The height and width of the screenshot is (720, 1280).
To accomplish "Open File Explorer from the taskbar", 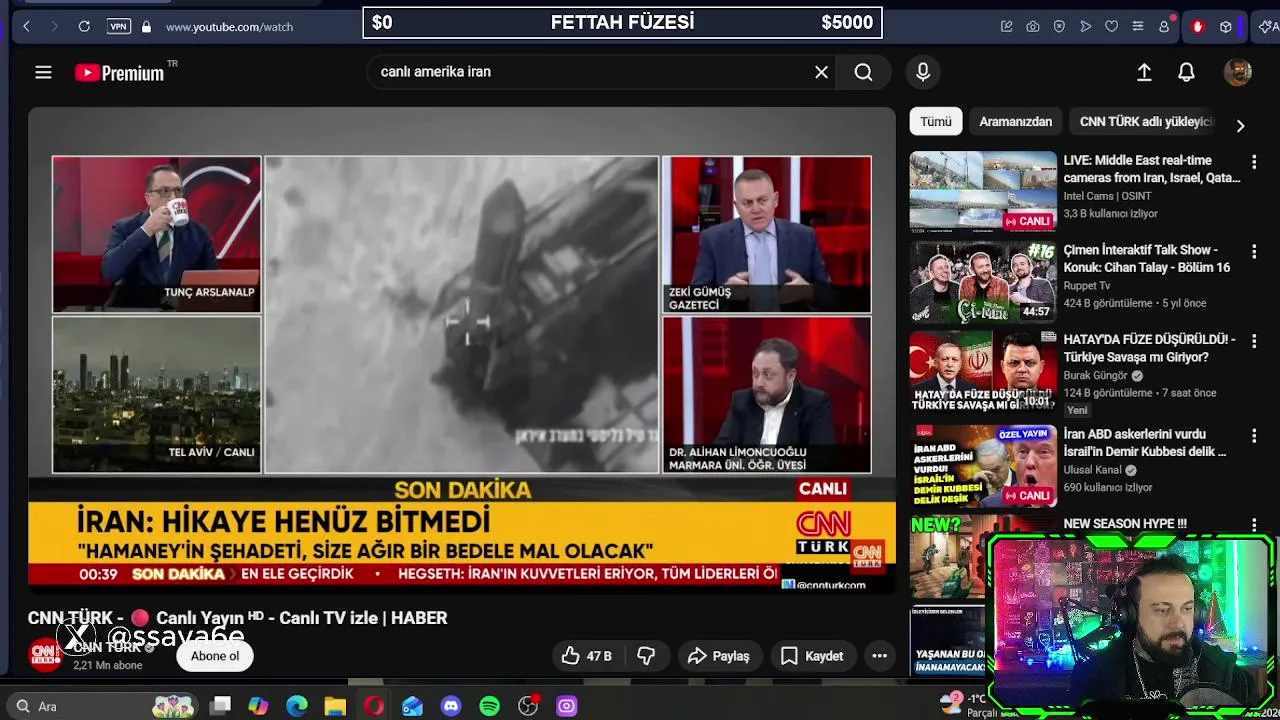I will (335, 706).
